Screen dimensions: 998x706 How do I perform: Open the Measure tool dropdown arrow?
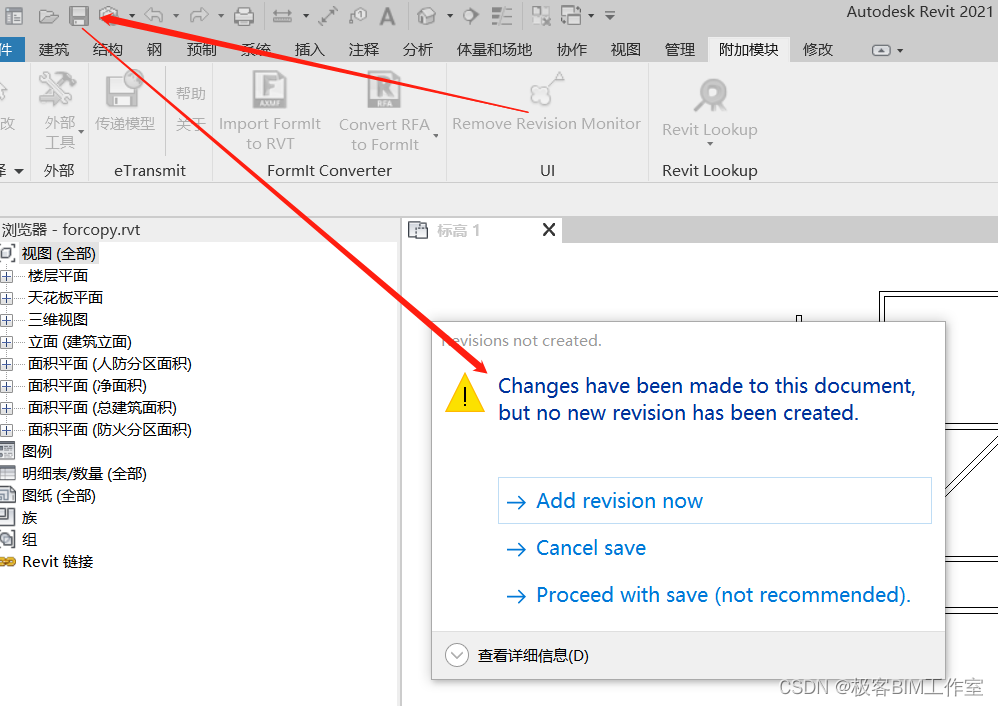pos(306,15)
